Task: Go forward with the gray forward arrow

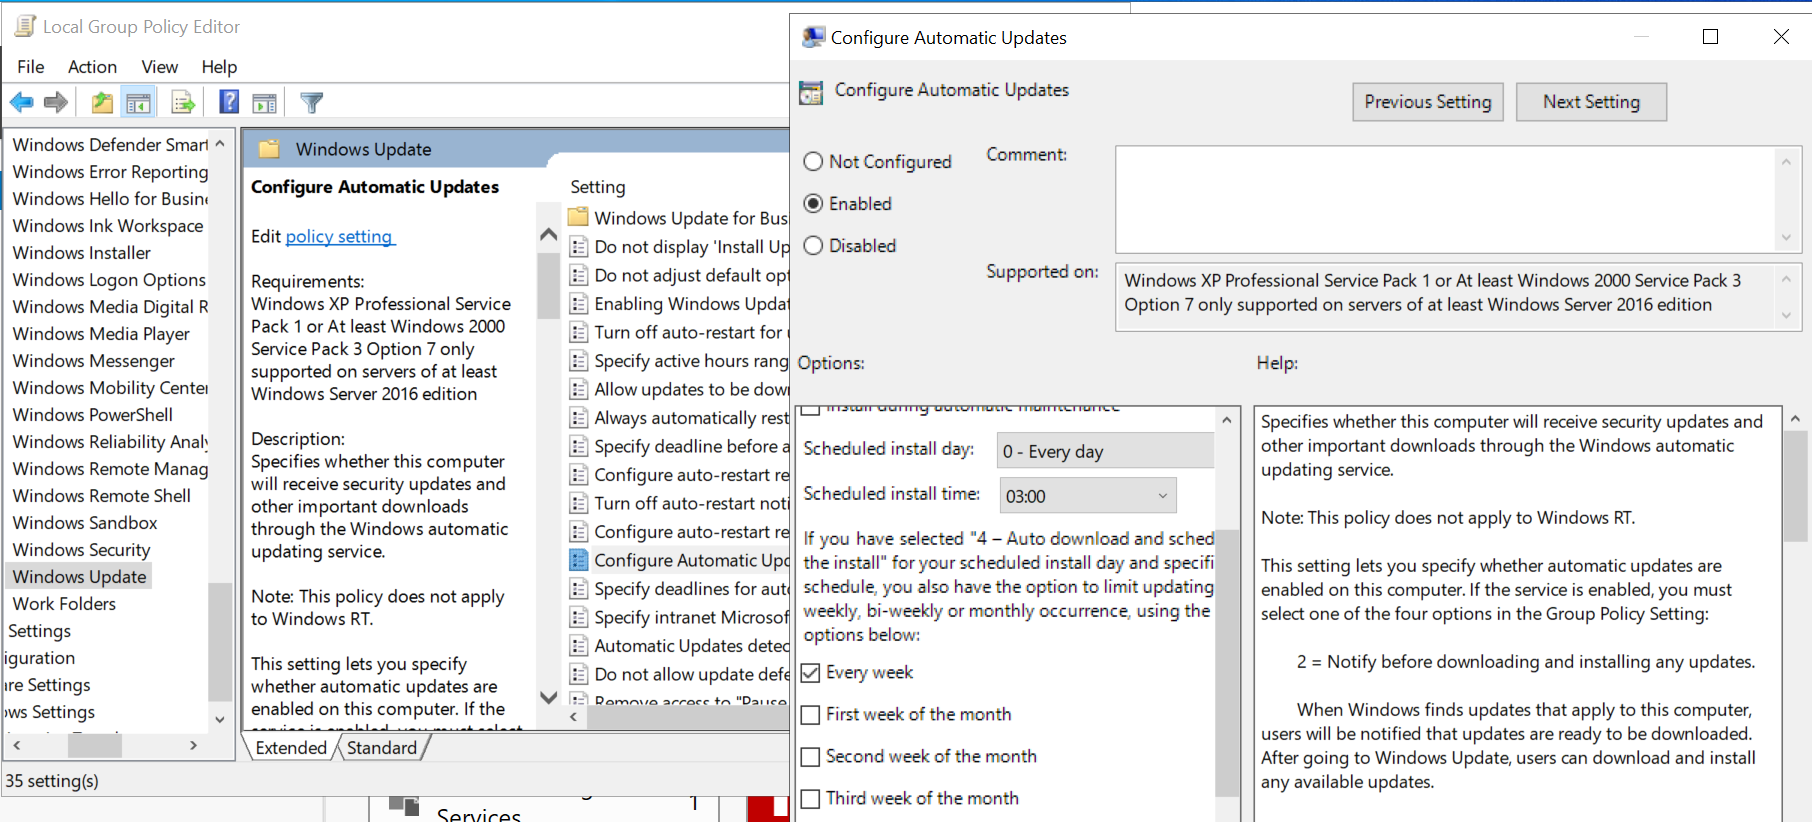Action: pyautogui.click(x=56, y=102)
